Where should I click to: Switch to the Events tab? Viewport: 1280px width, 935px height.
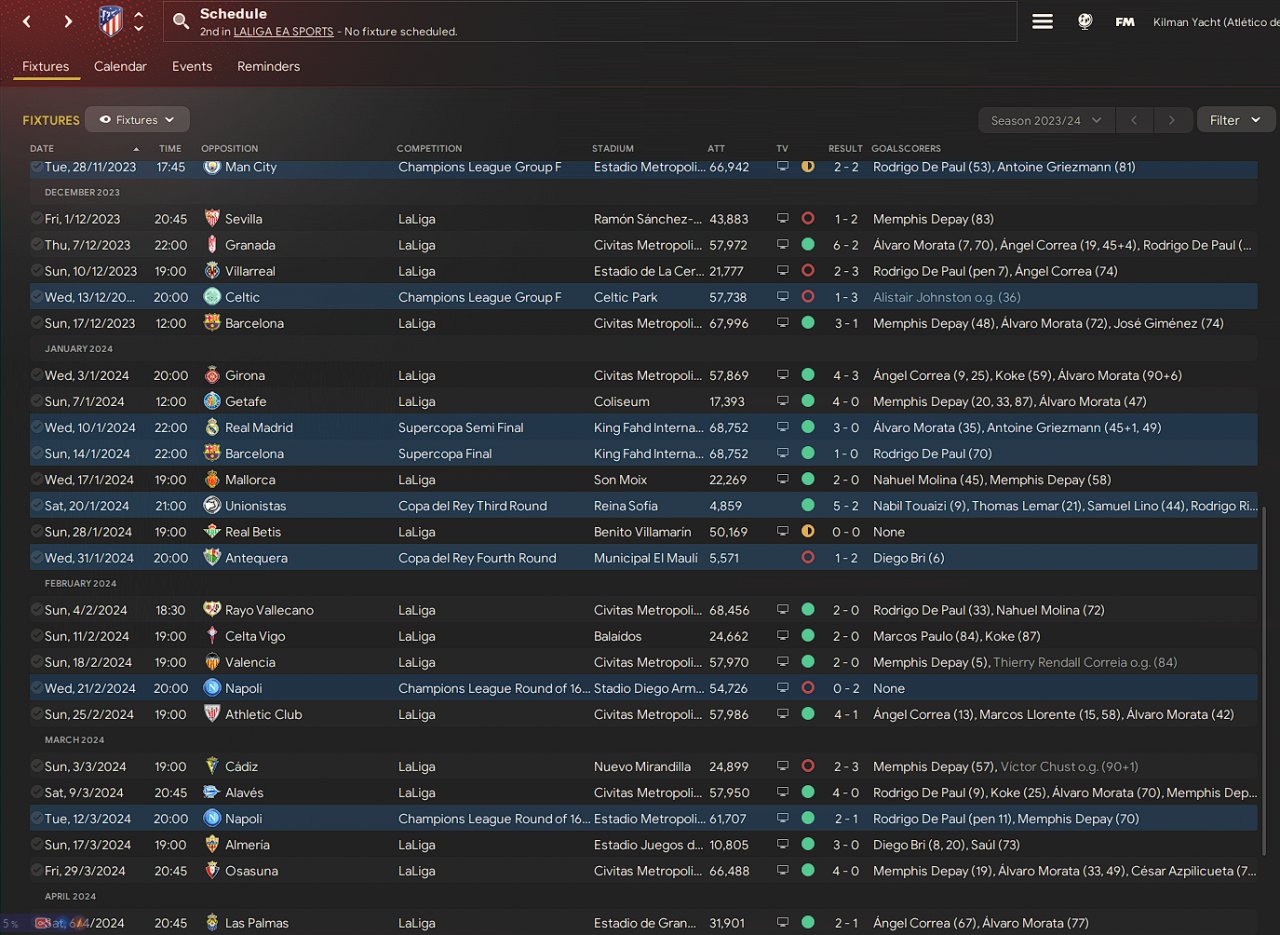pyautogui.click(x=192, y=66)
